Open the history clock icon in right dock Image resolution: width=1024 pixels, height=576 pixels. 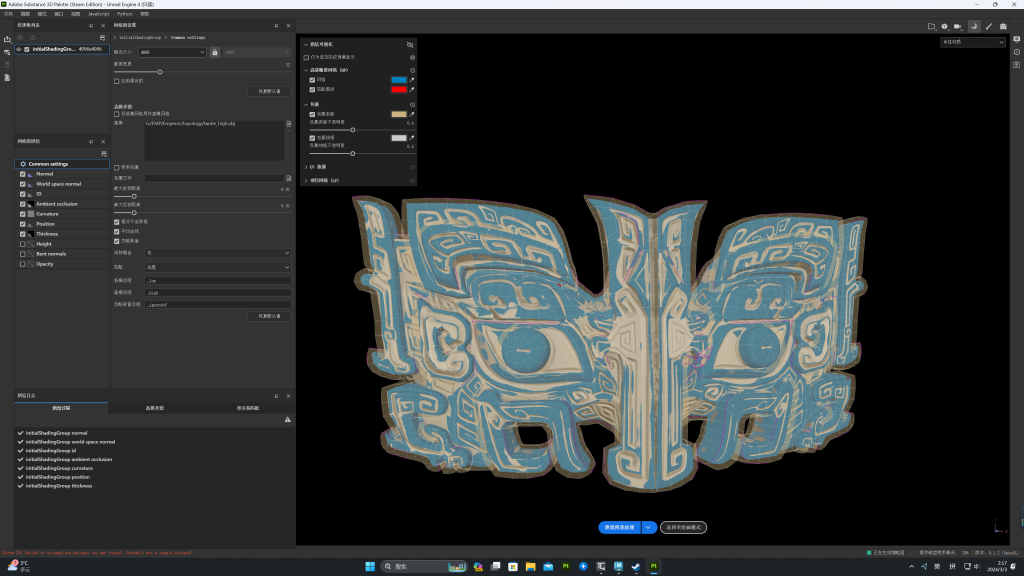[1017, 52]
